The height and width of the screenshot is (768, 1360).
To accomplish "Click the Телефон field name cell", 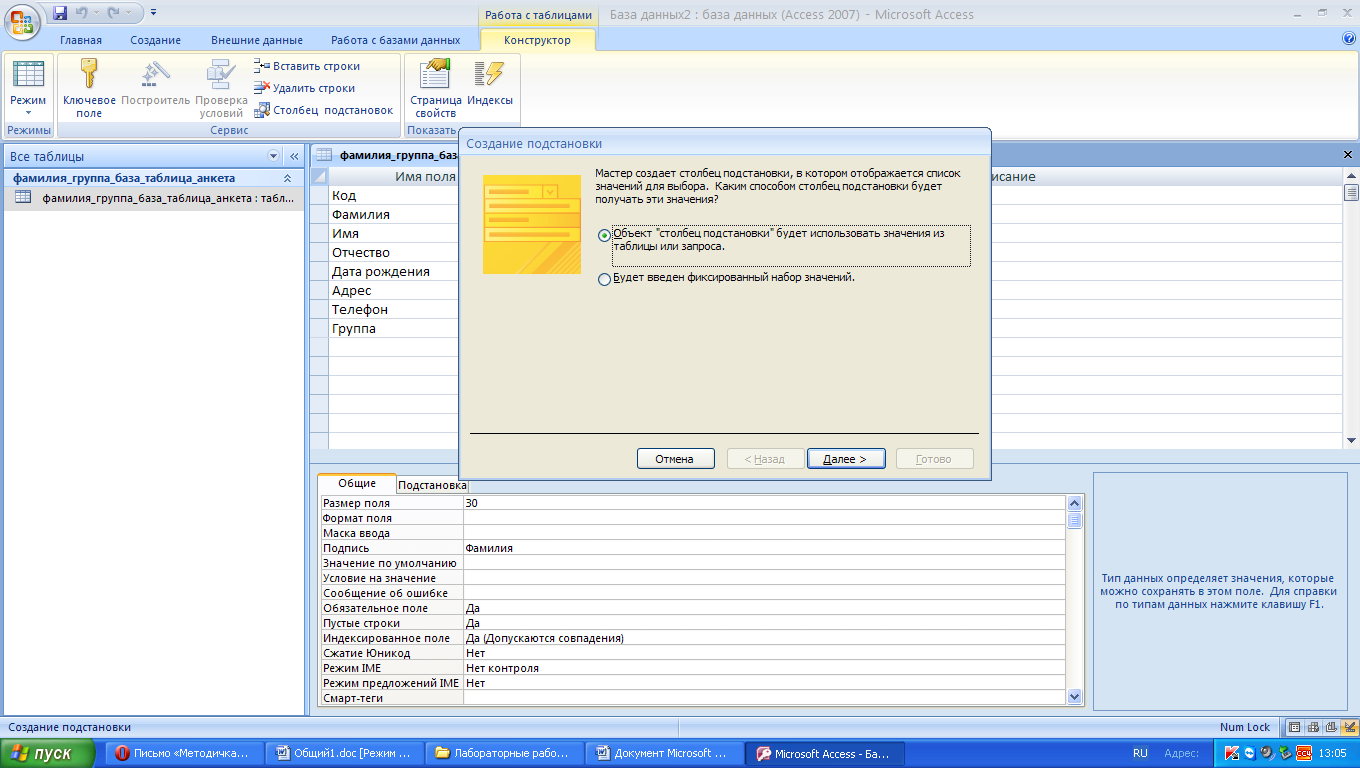I will tap(393, 310).
